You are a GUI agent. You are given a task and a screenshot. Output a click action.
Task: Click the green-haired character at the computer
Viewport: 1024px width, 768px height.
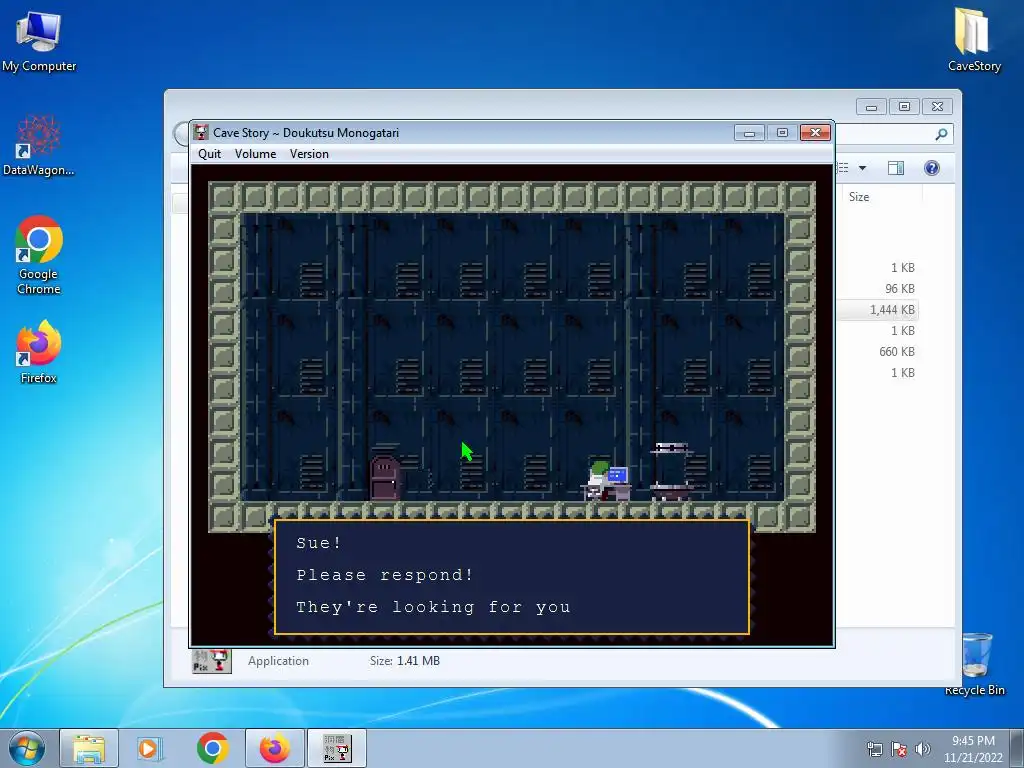[598, 480]
